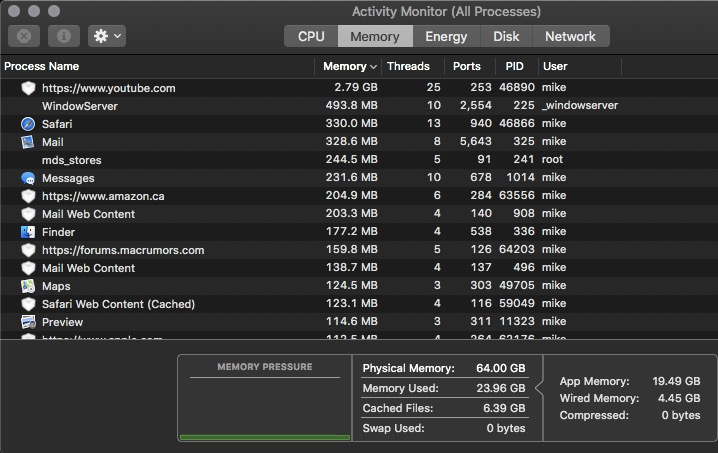Select Safari Web Content (Cached) process name
The image size is (718, 453).
pyautogui.click(x=119, y=304)
